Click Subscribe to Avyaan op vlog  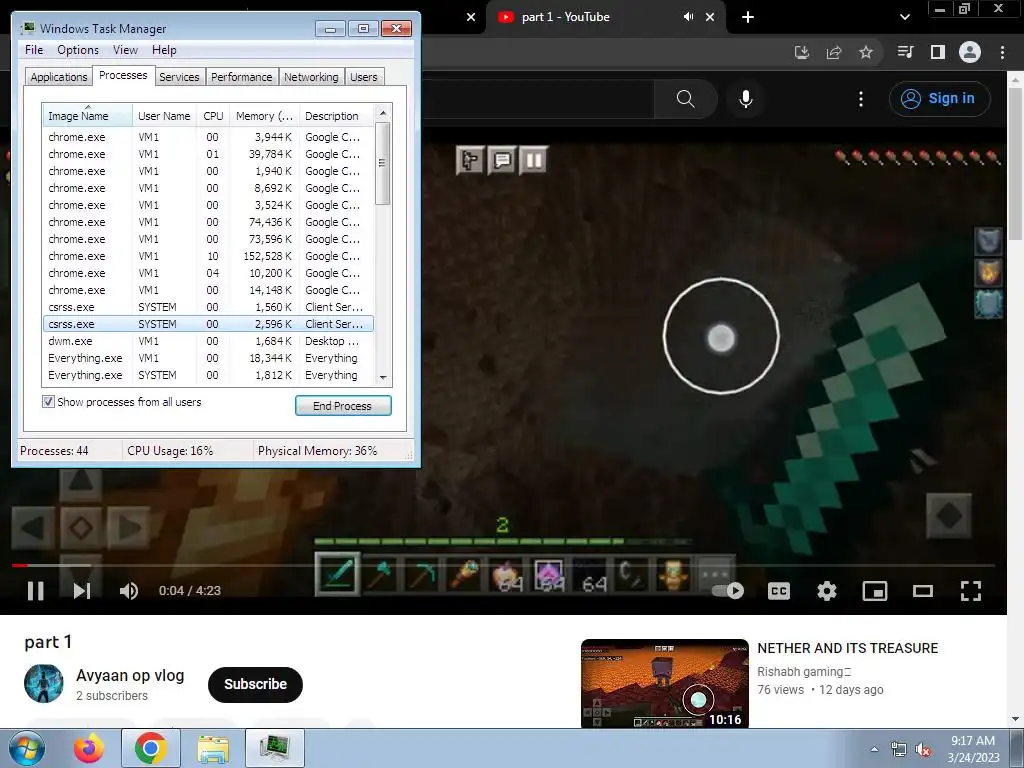click(255, 684)
